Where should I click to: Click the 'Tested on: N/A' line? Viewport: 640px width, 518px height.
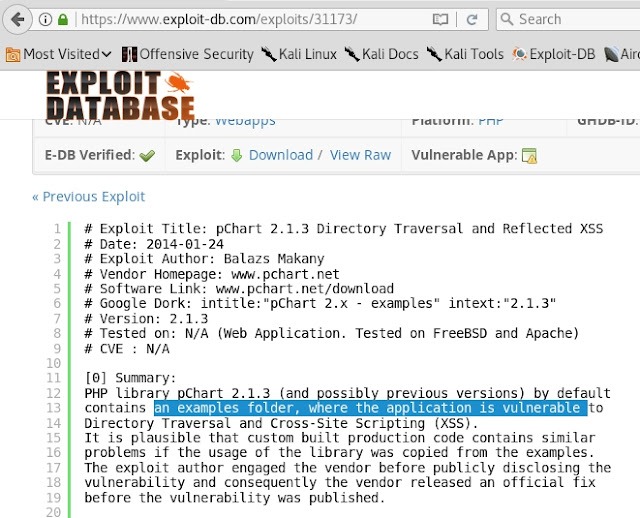click(x=332, y=333)
